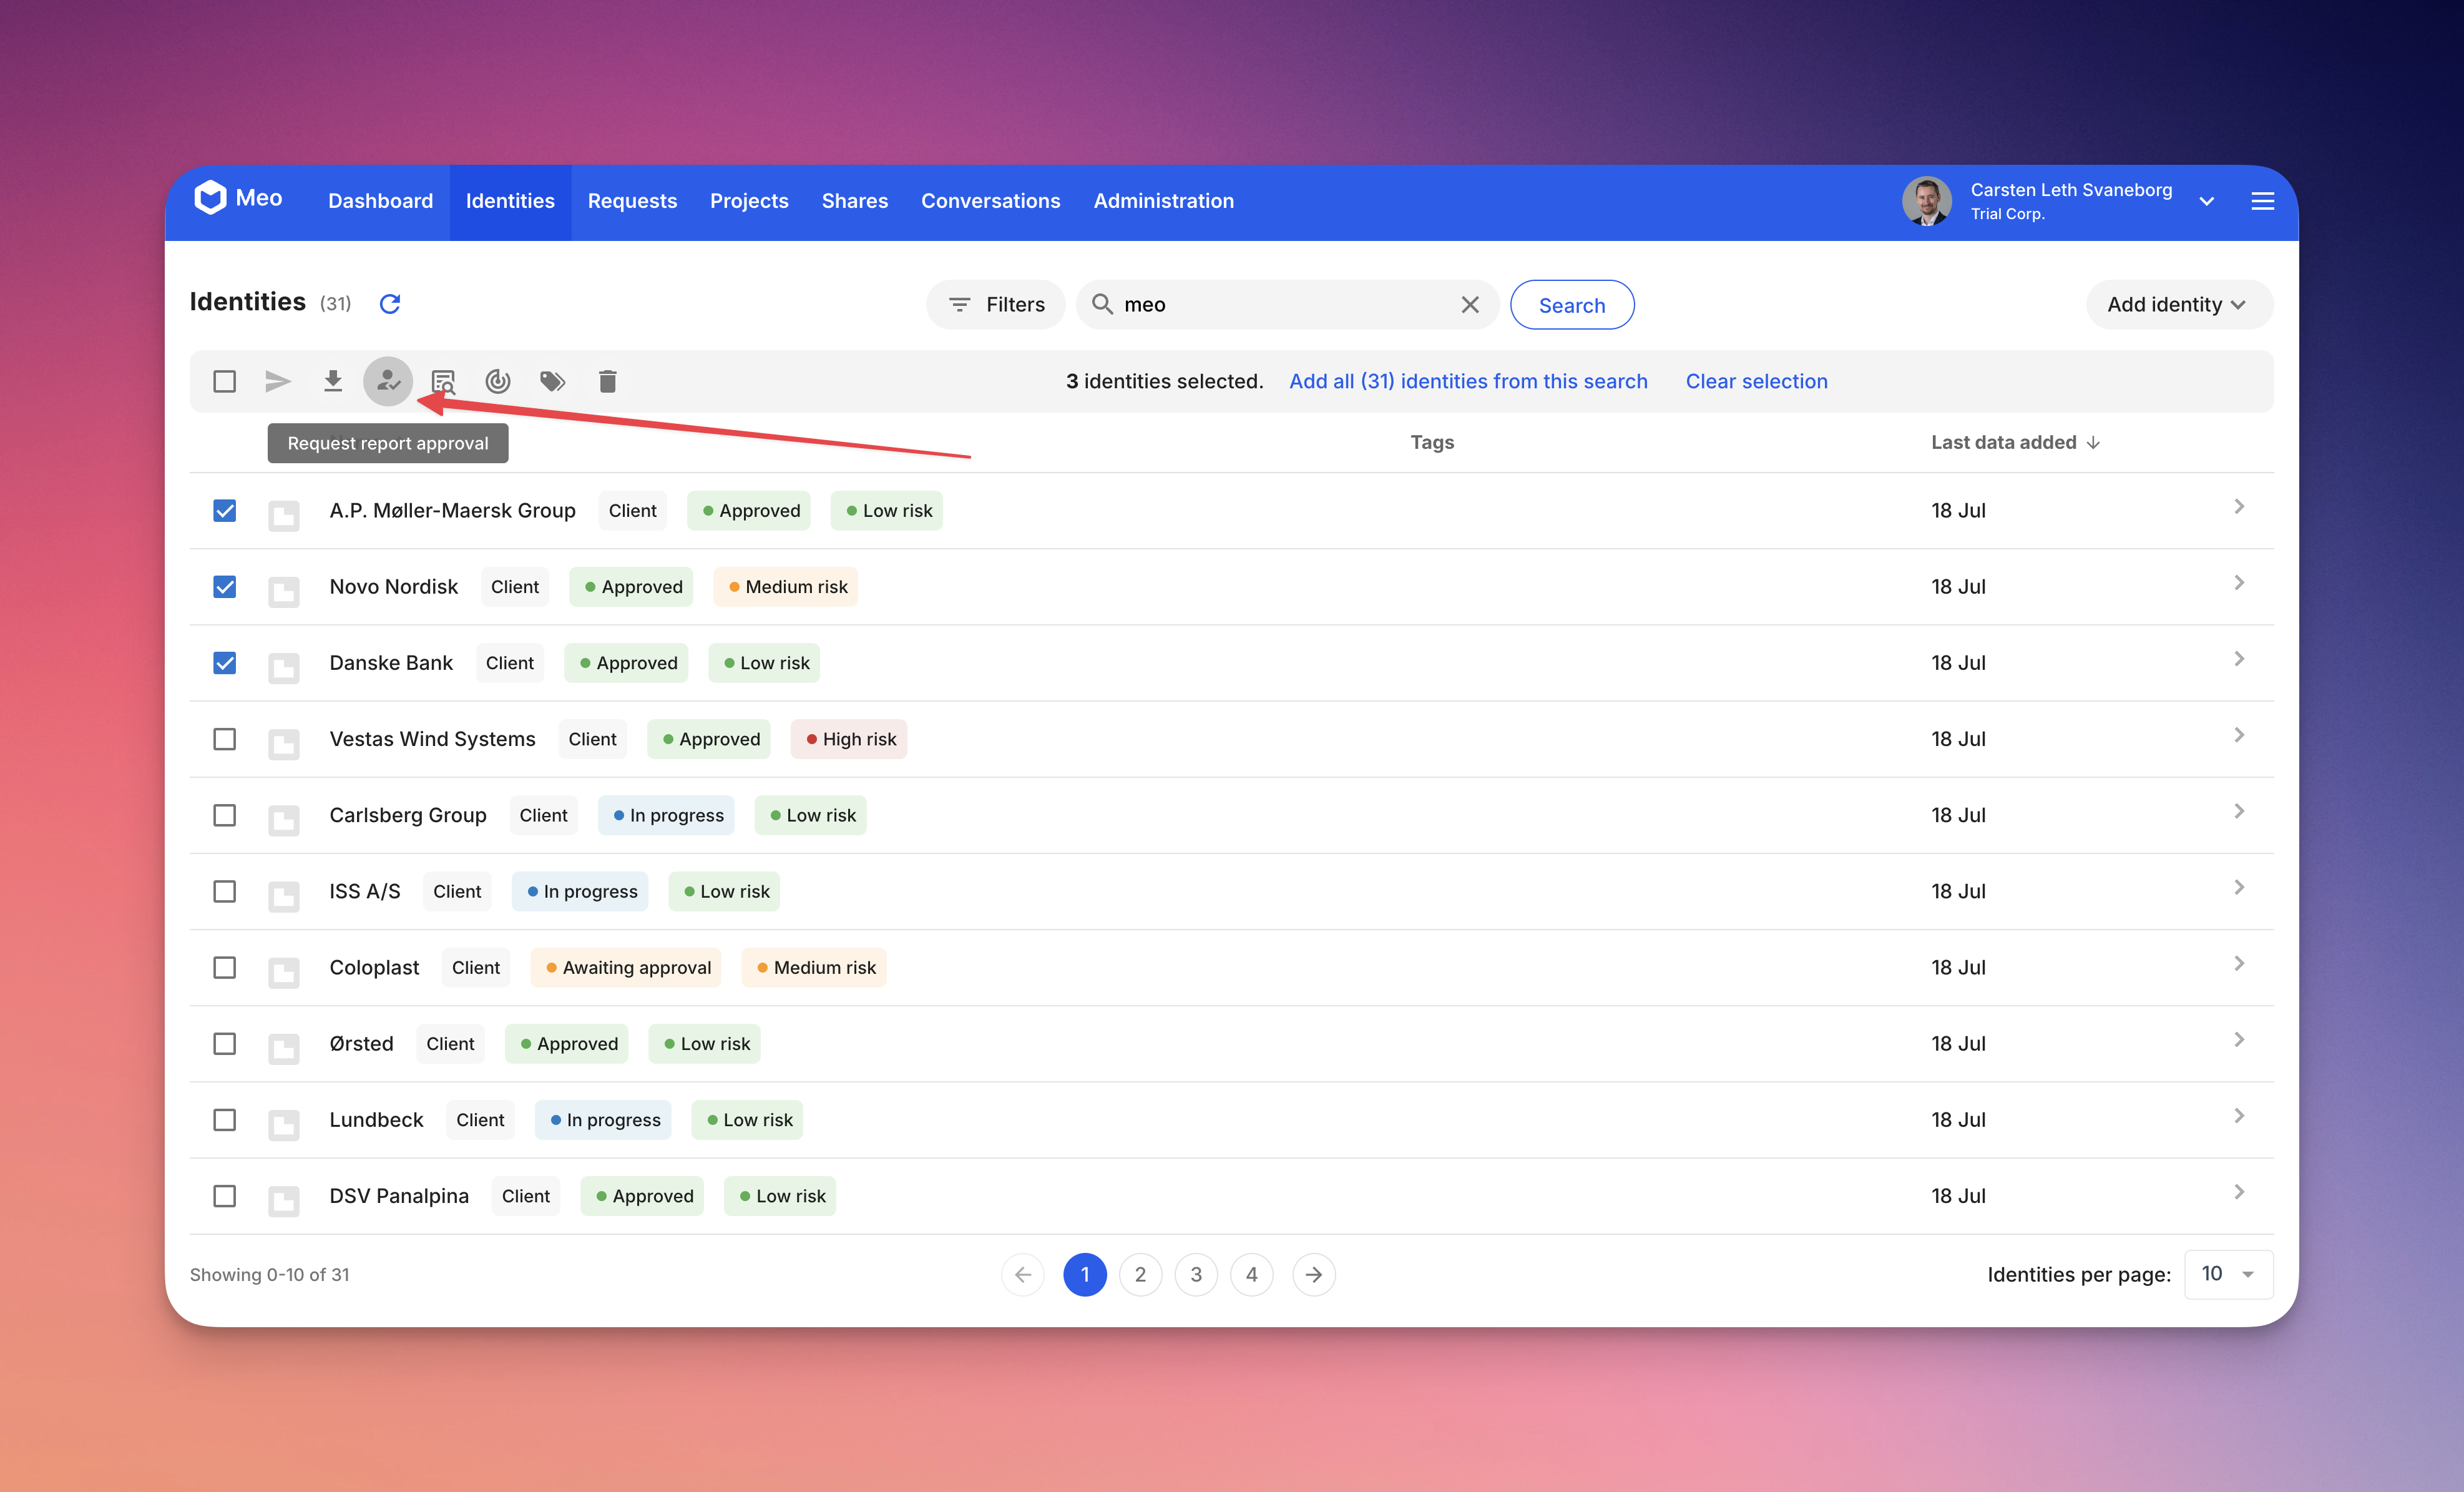Click Awaiting approval tag on Coloplast
Screen dimensions: 2464x1492
626,968
